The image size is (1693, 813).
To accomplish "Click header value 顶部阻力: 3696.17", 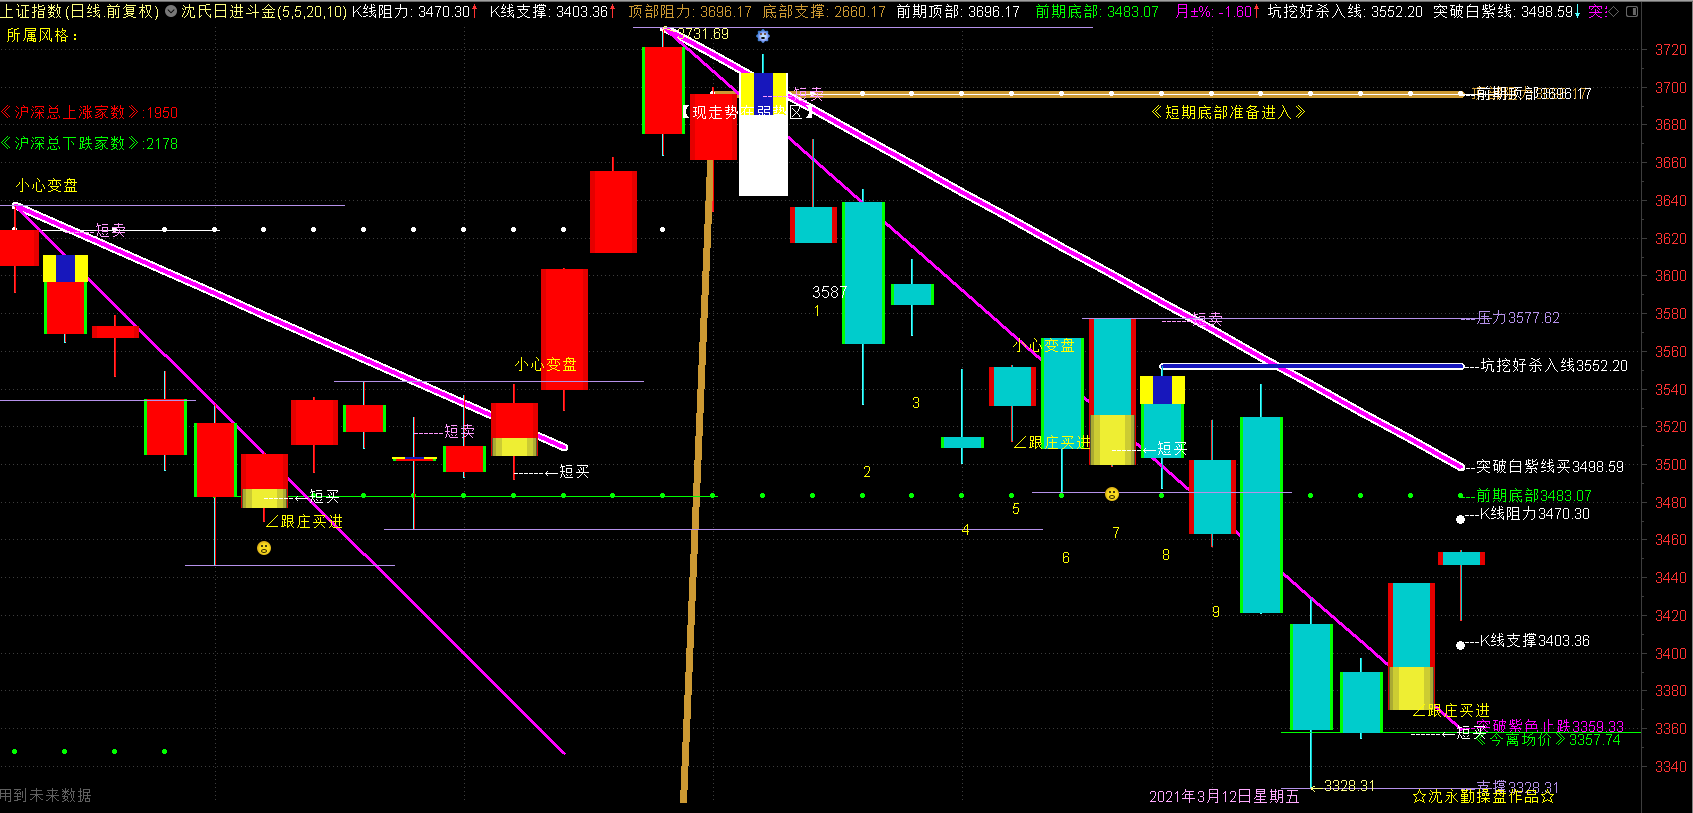I will [690, 12].
